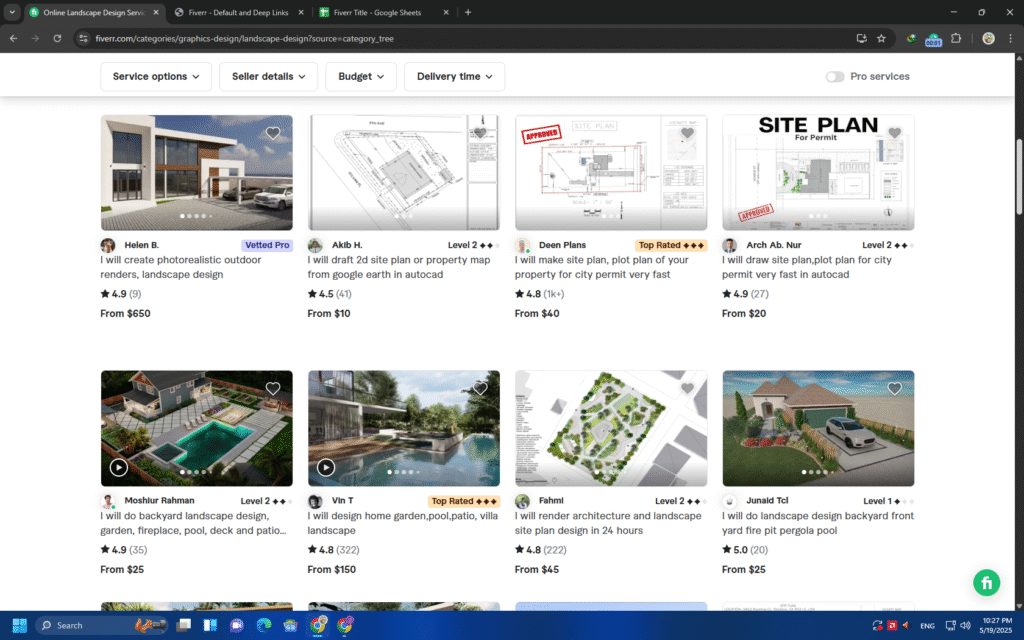
Task: Open the Windows Start menu
Action: 20,625
